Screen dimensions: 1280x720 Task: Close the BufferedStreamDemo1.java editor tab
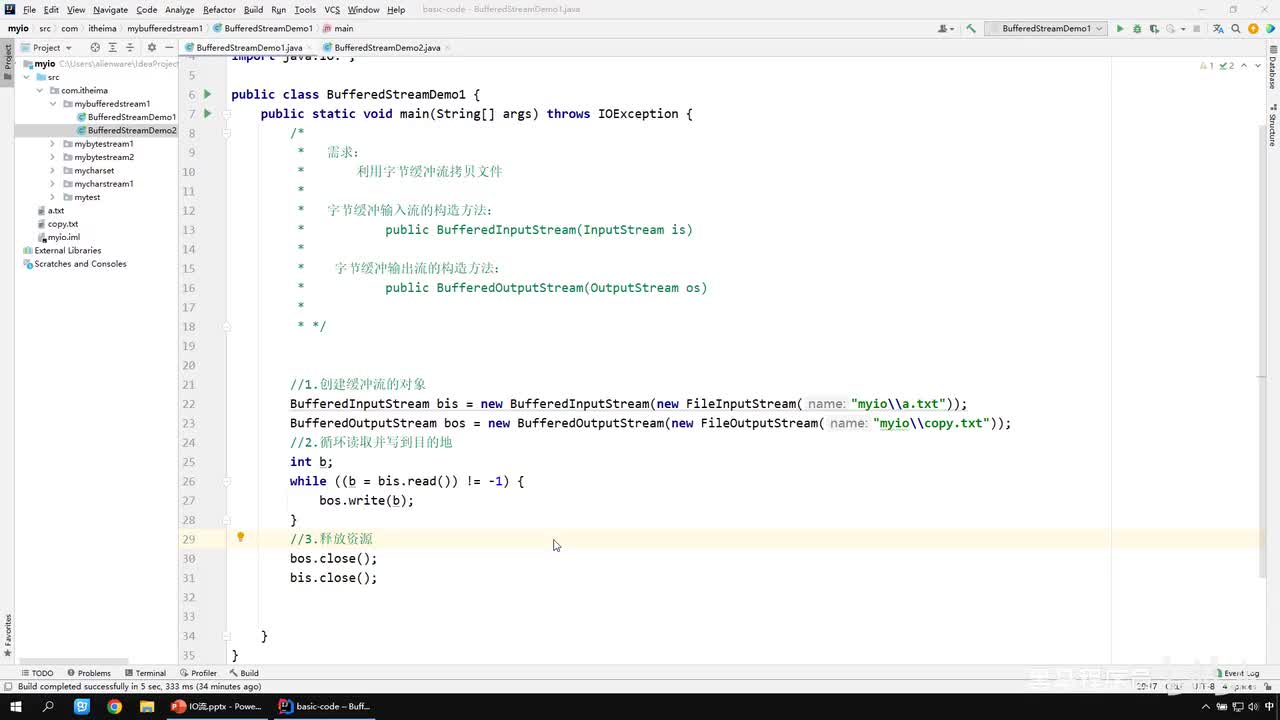pos(311,47)
